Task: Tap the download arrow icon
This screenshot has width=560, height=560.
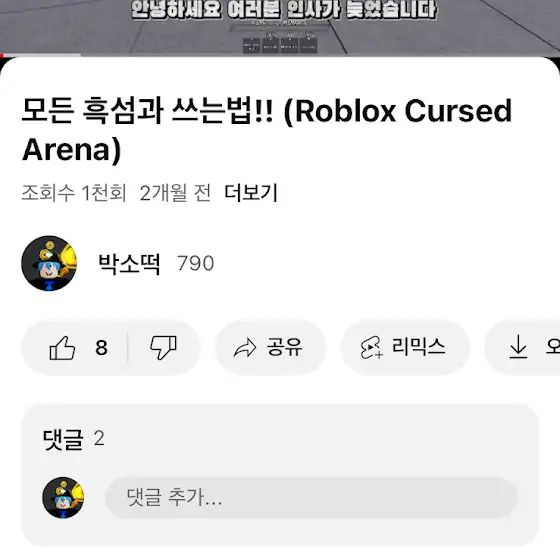Action: pos(518,347)
